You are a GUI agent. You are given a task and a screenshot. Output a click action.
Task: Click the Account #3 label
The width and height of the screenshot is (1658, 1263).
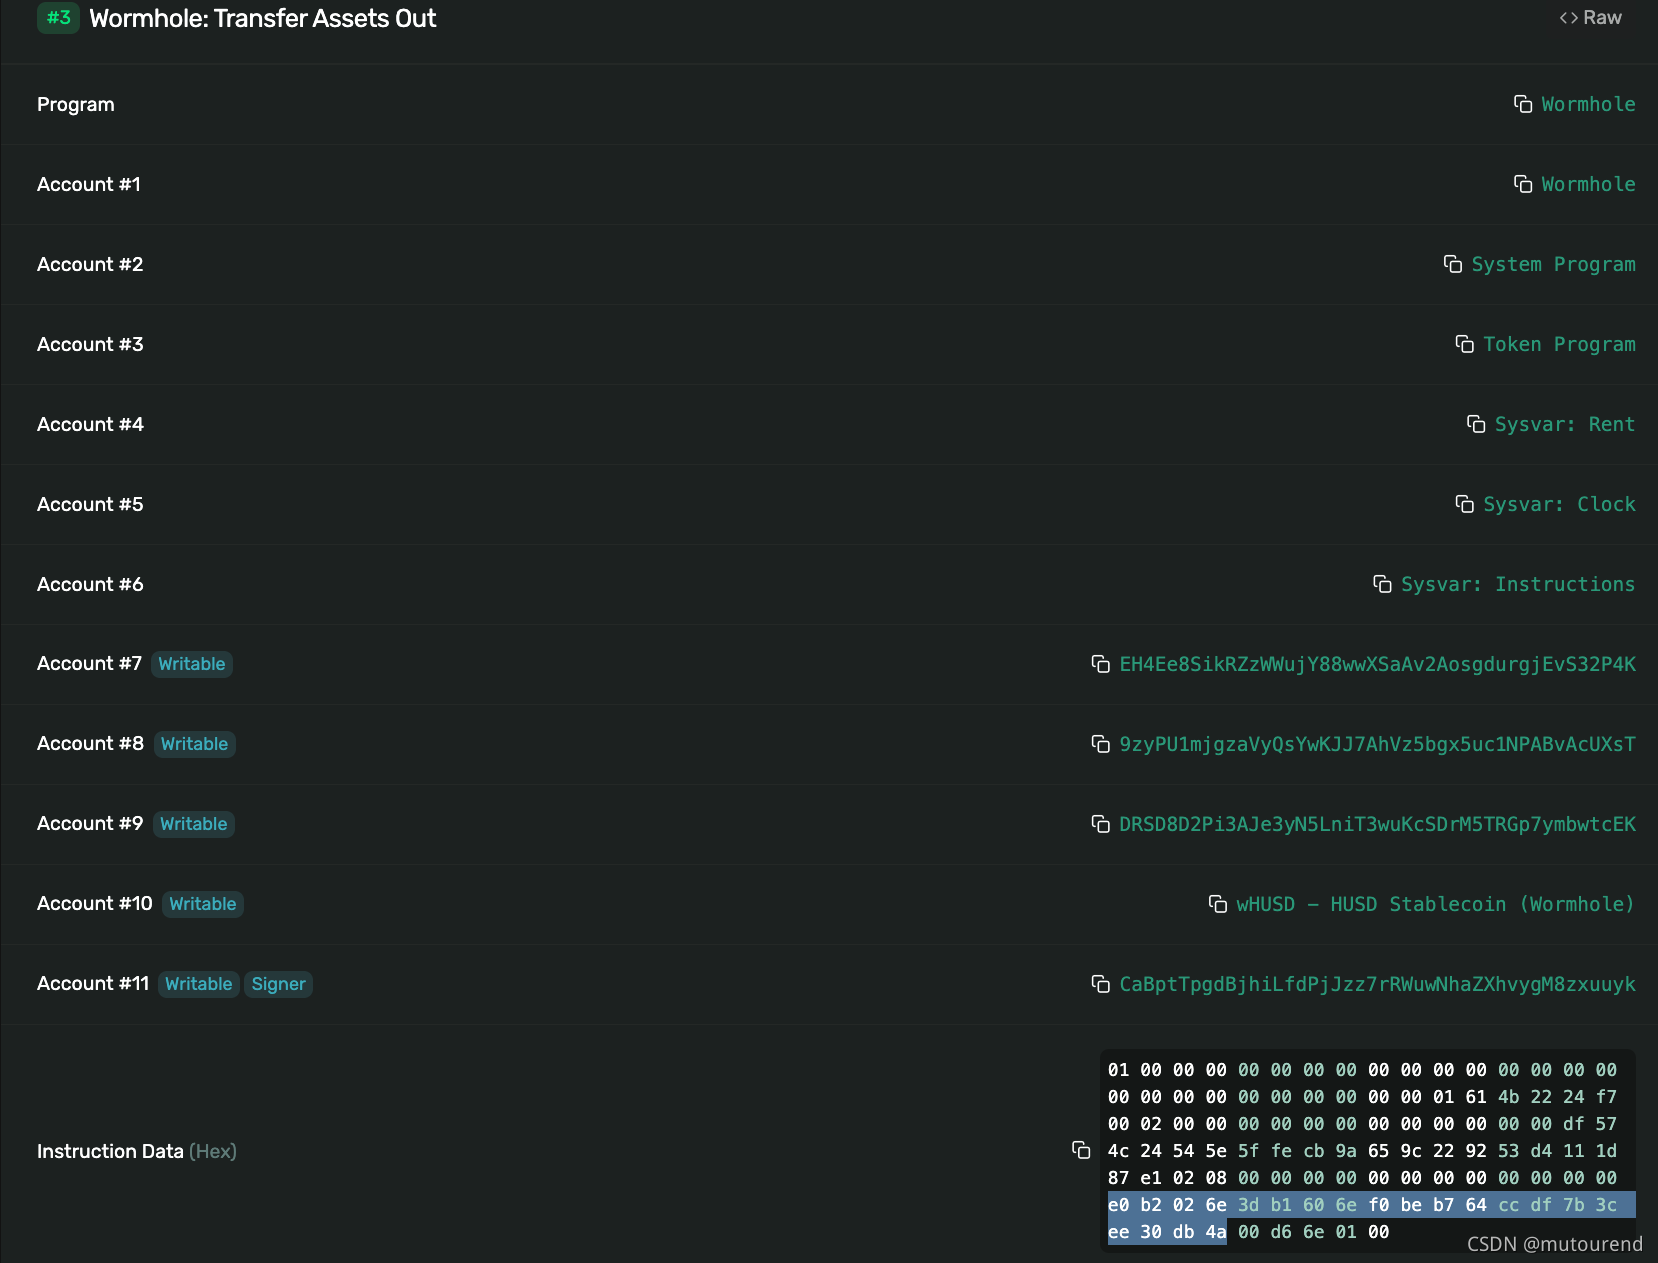(90, 344)
